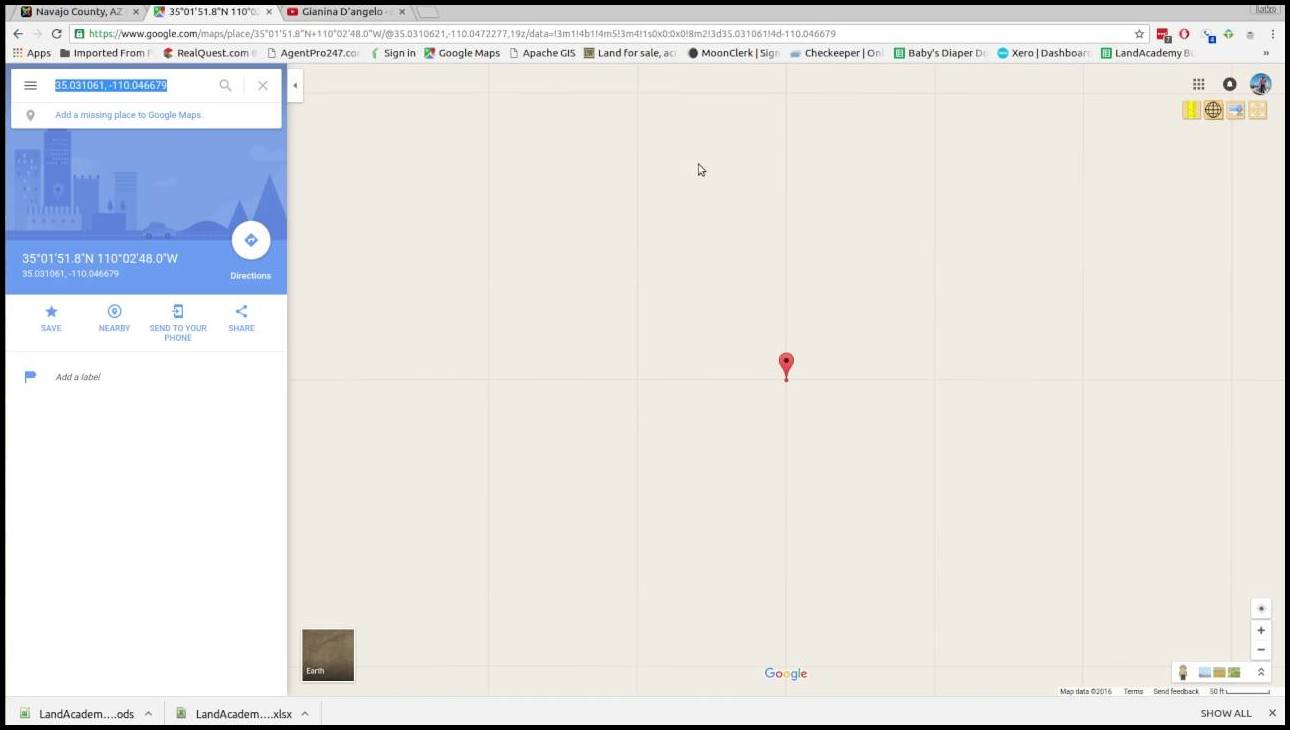Bookmark this page with star
This screenshot has width=1290, height=730.
[x=1139, y=33]
